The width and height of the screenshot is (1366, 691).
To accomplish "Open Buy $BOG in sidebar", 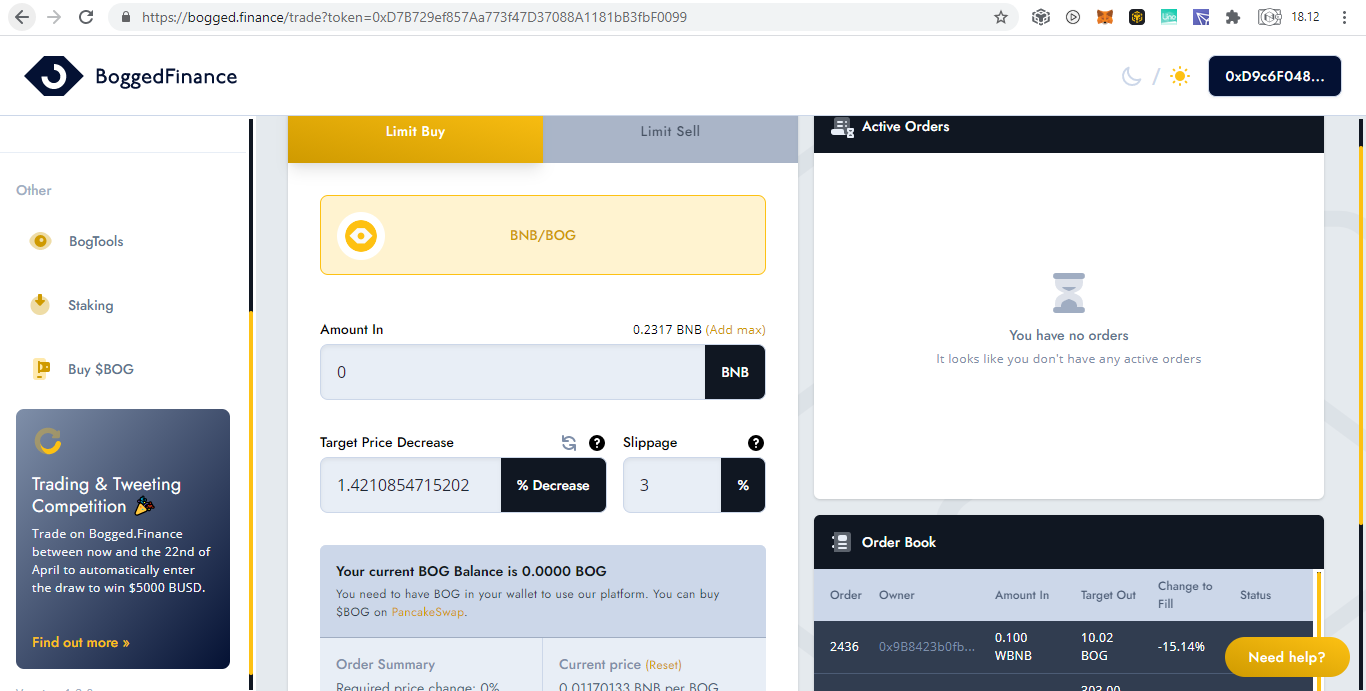I will (101, 369).
